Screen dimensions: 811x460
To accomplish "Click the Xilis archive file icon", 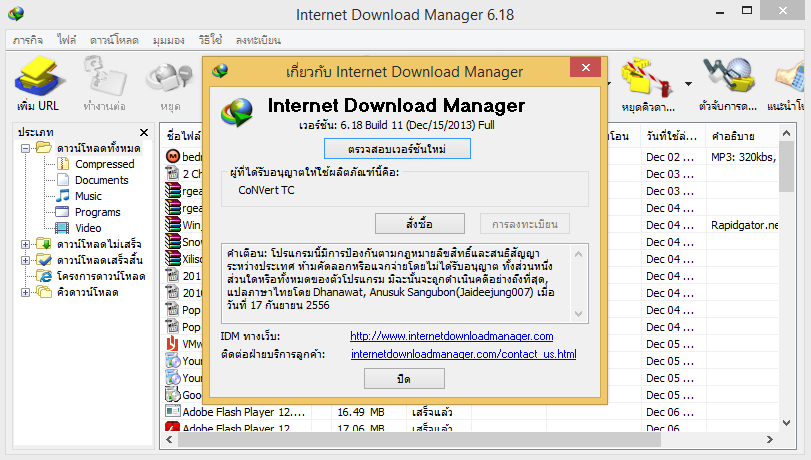I will pyautogui.click(x=172, y=258).
